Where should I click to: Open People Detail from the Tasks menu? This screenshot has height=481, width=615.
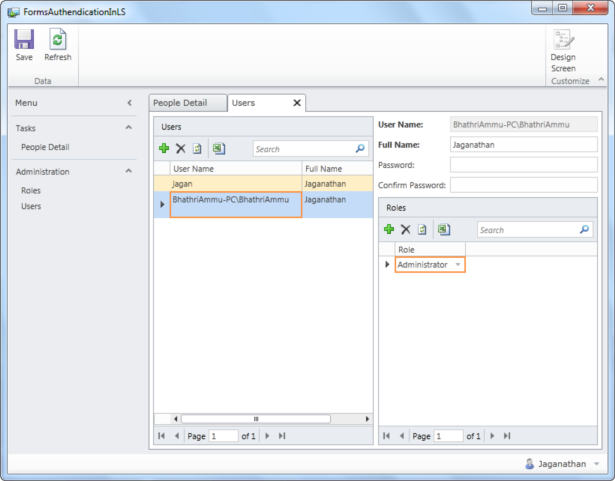click(45, 147)
